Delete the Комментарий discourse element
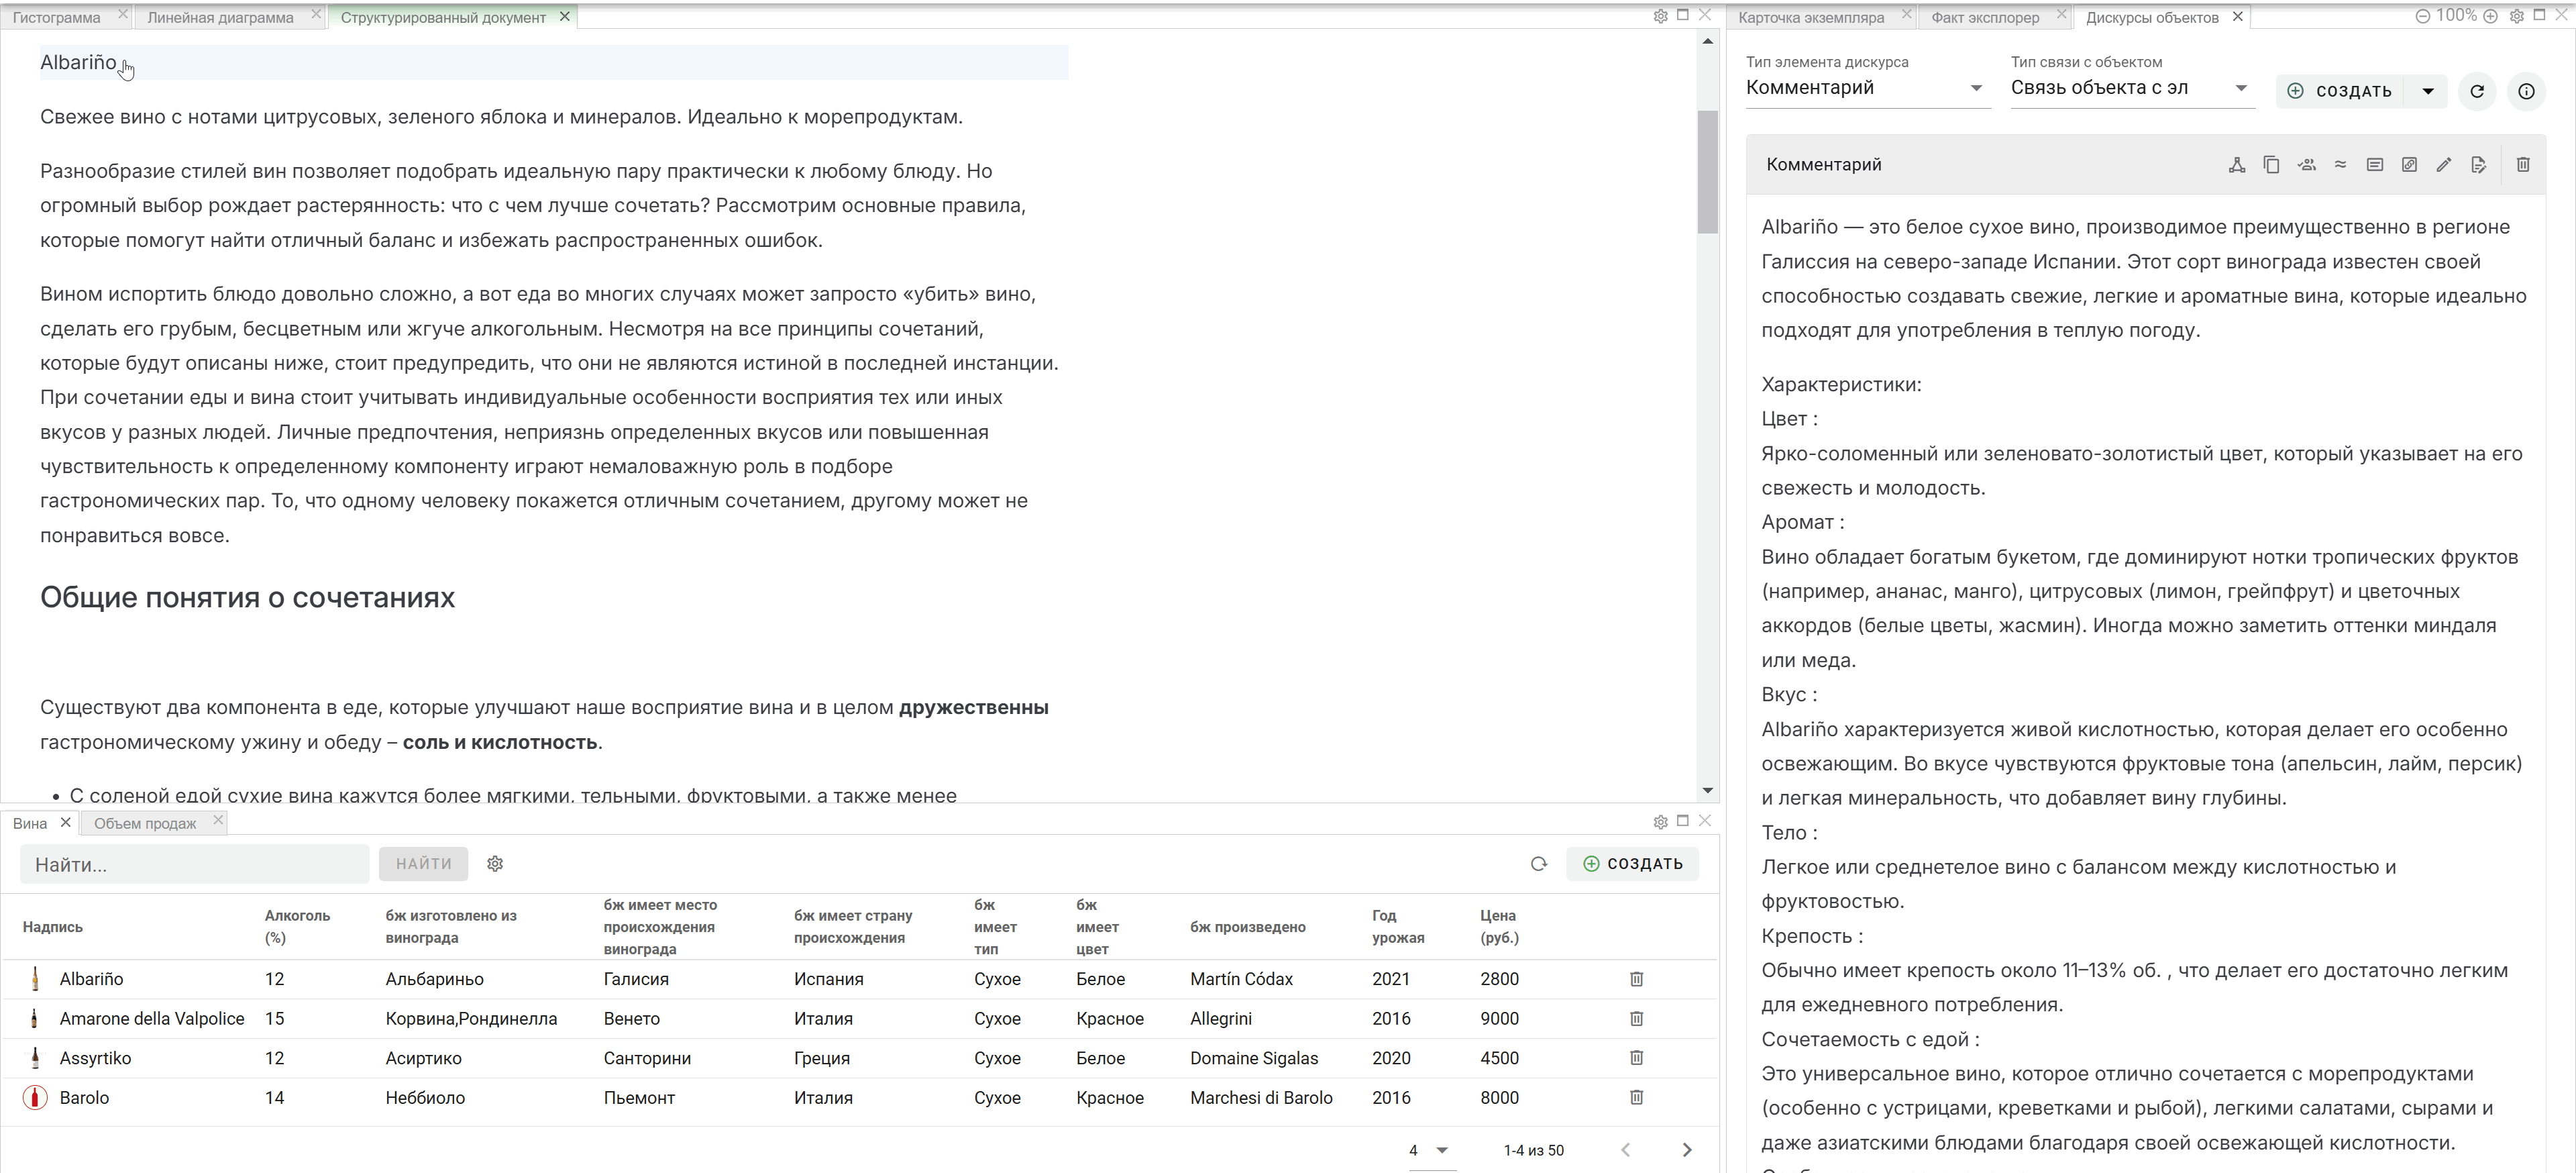This screenshot has width=2576, height=1173. (x=2523, y=165)
